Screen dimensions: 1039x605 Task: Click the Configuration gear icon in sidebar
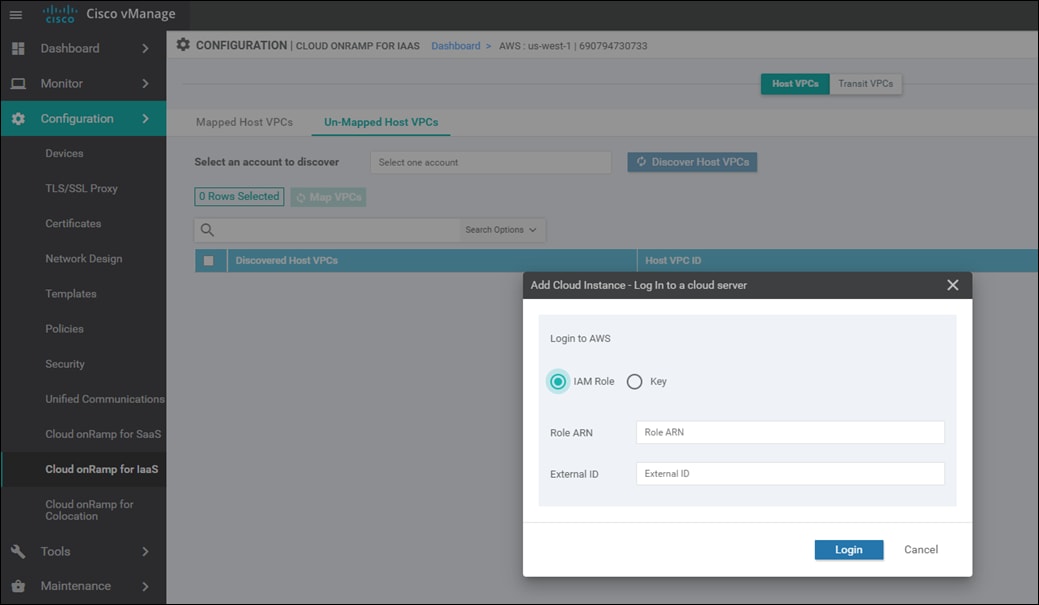(19, 119)
